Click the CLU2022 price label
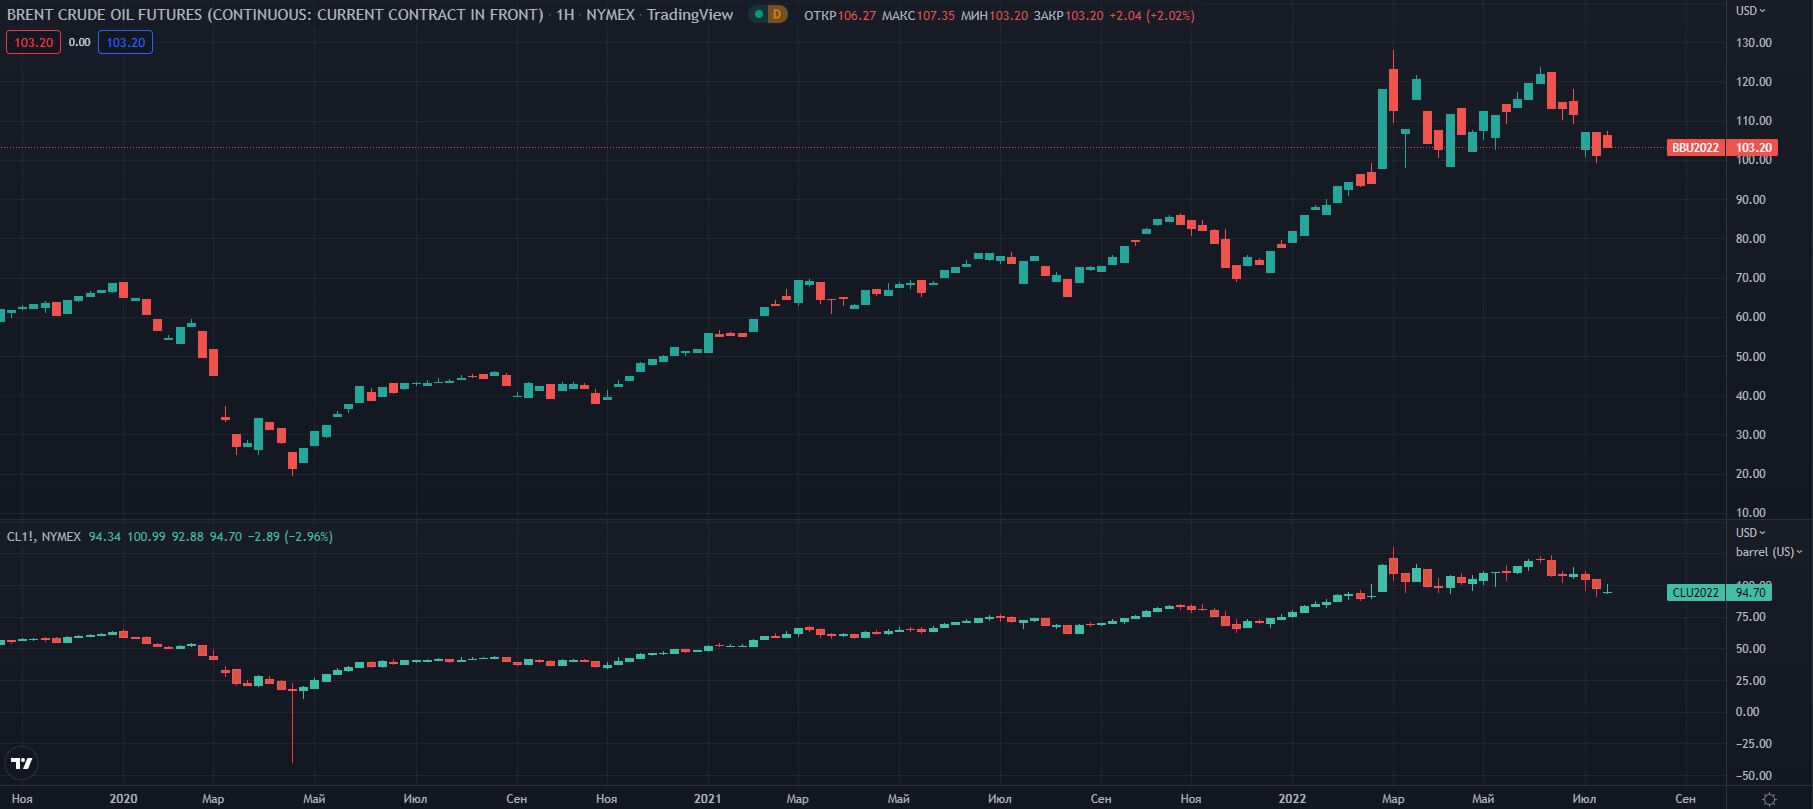 coord(1695,592)
